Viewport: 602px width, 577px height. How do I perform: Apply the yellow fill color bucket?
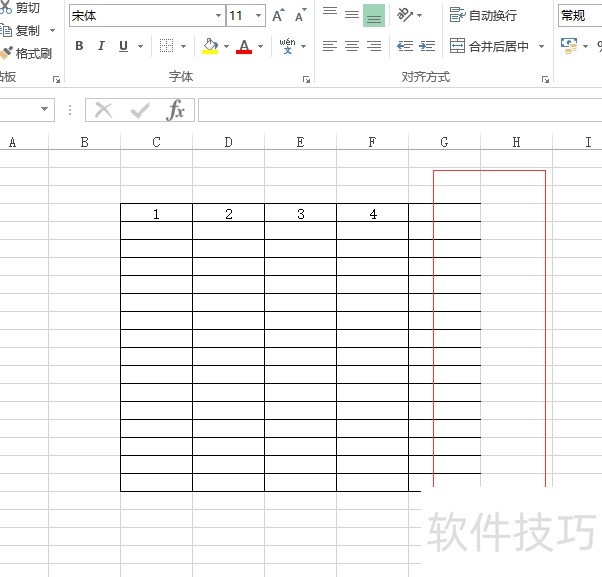coord(210,46)
